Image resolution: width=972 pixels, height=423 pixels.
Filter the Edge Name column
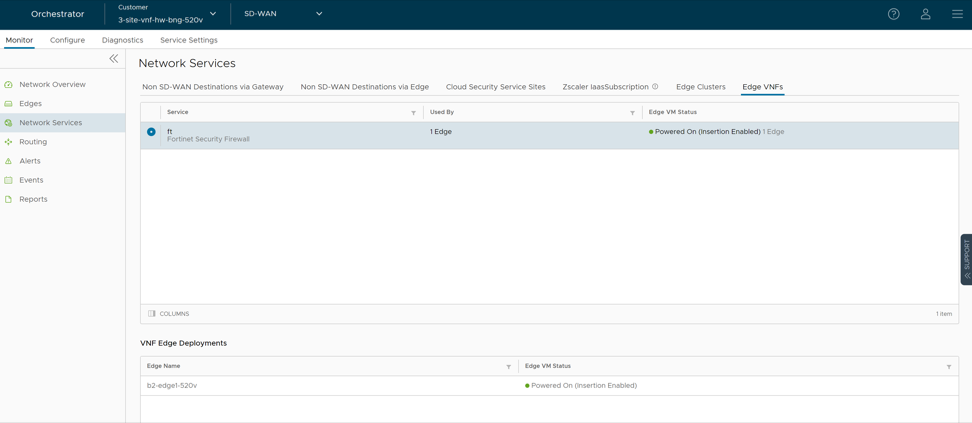(508, 367)
